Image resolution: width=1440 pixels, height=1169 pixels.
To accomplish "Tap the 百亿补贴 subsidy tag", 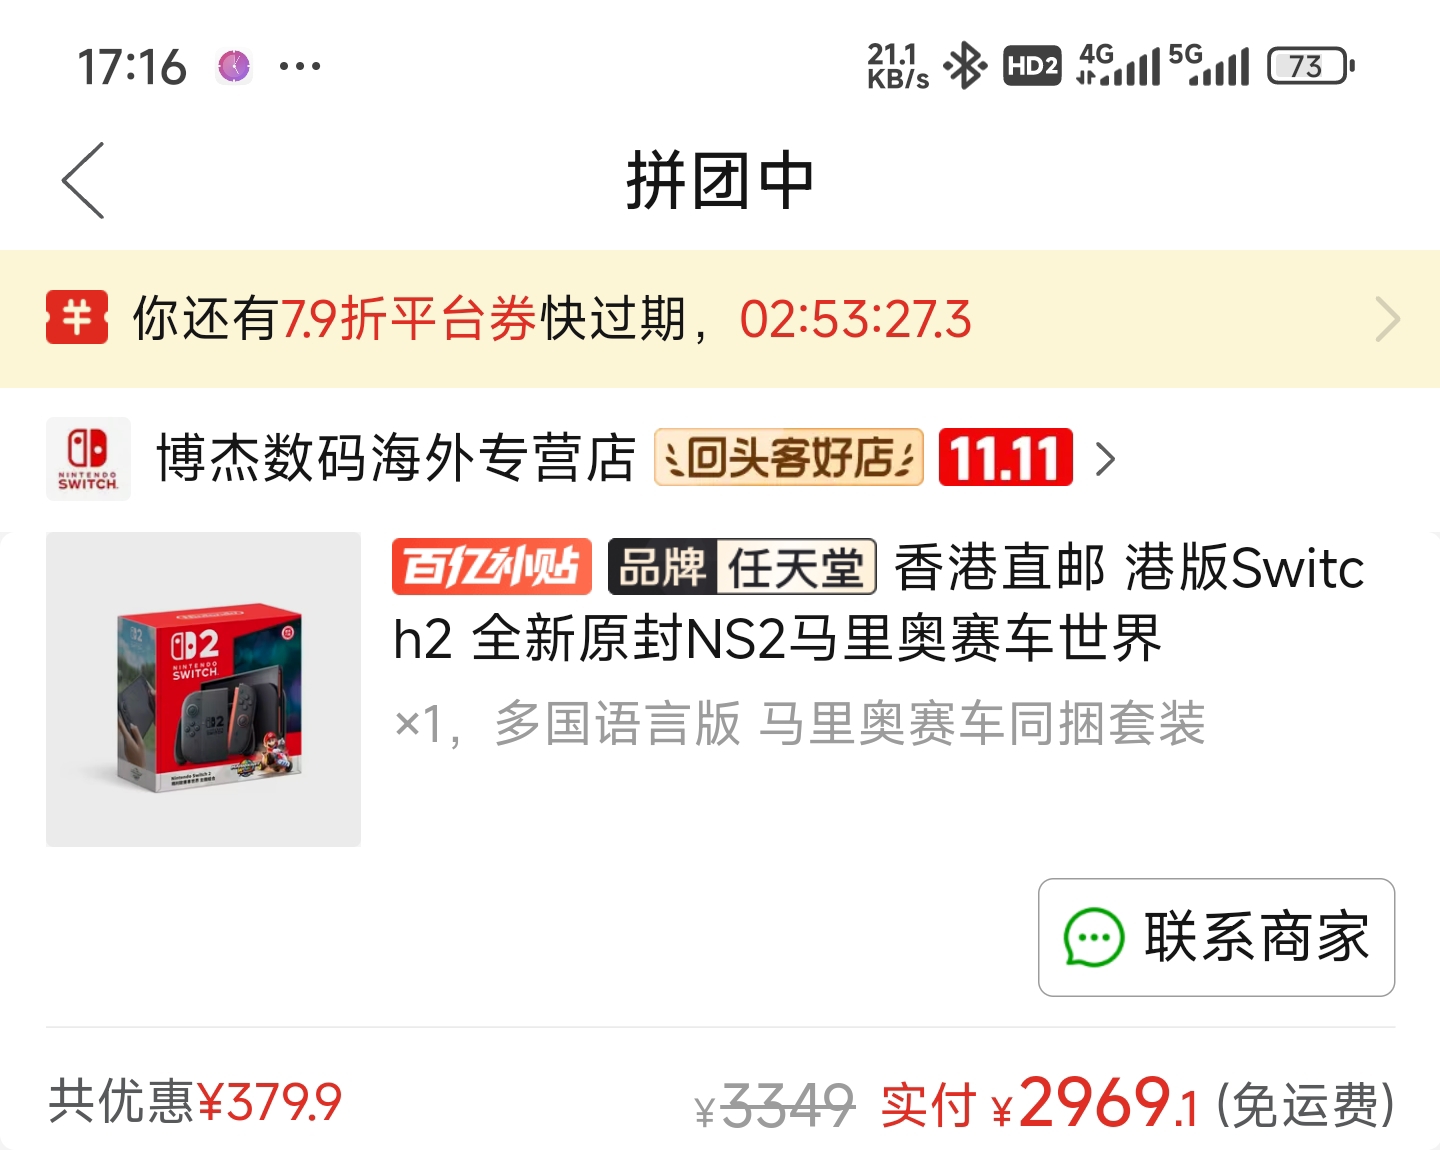I will [492, 566].
